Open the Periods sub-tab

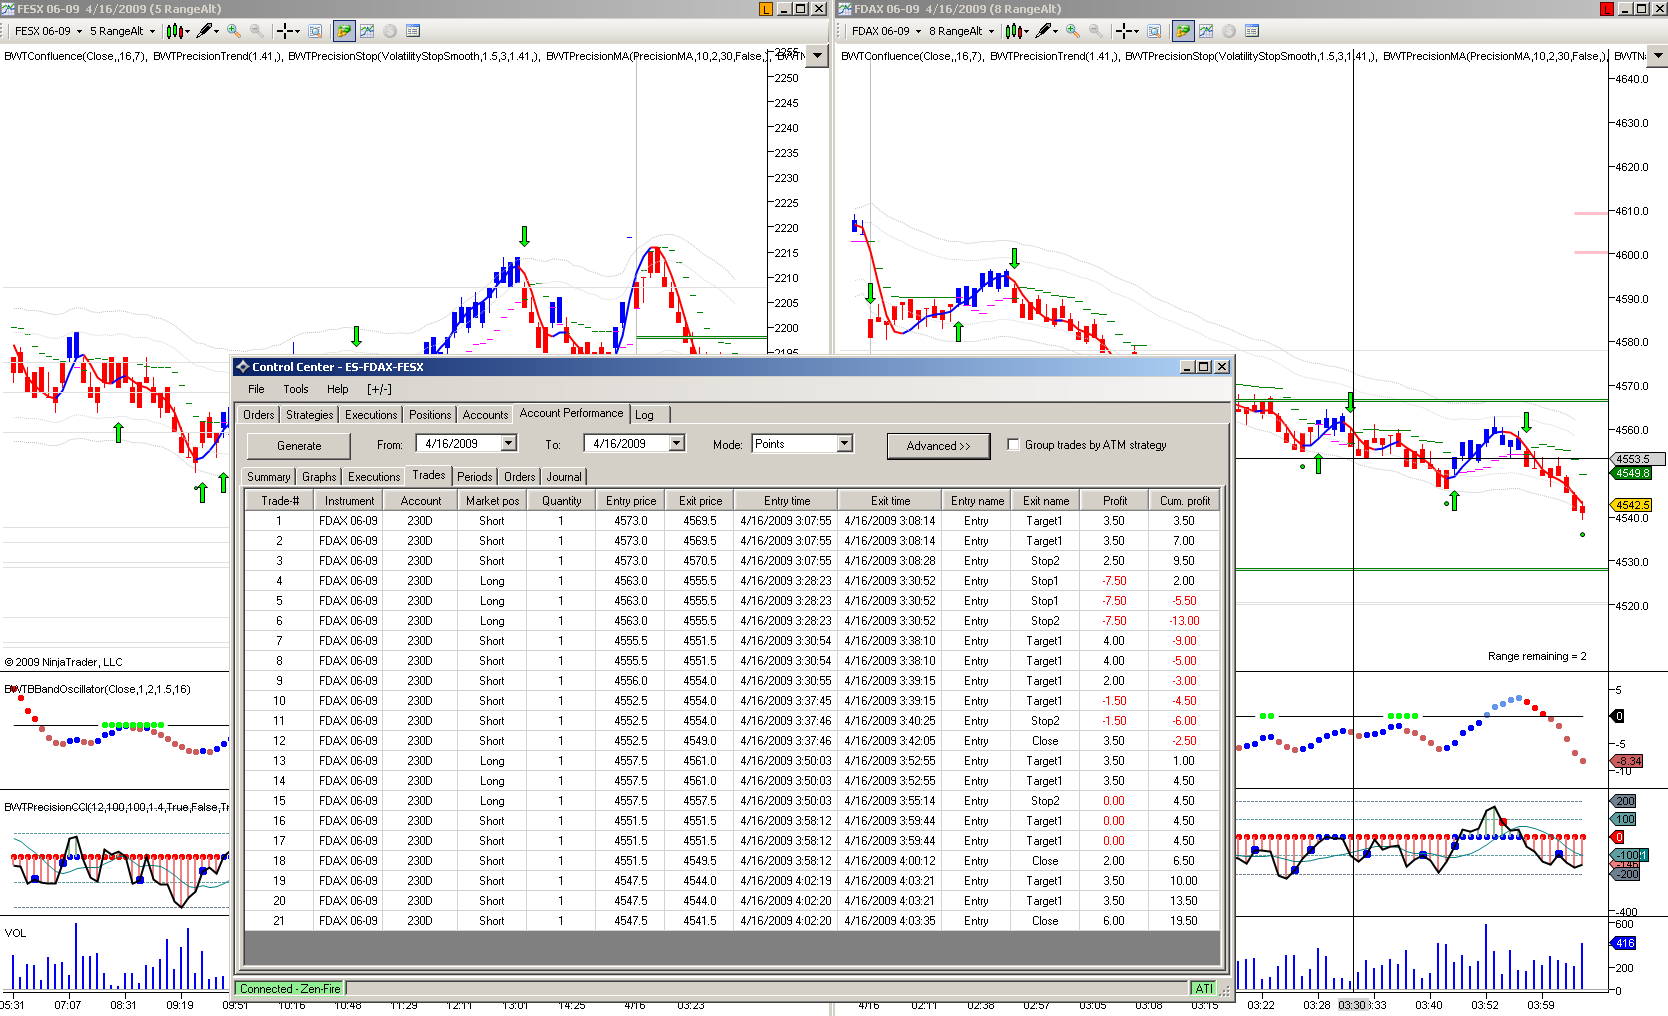[x=475, y=477]
